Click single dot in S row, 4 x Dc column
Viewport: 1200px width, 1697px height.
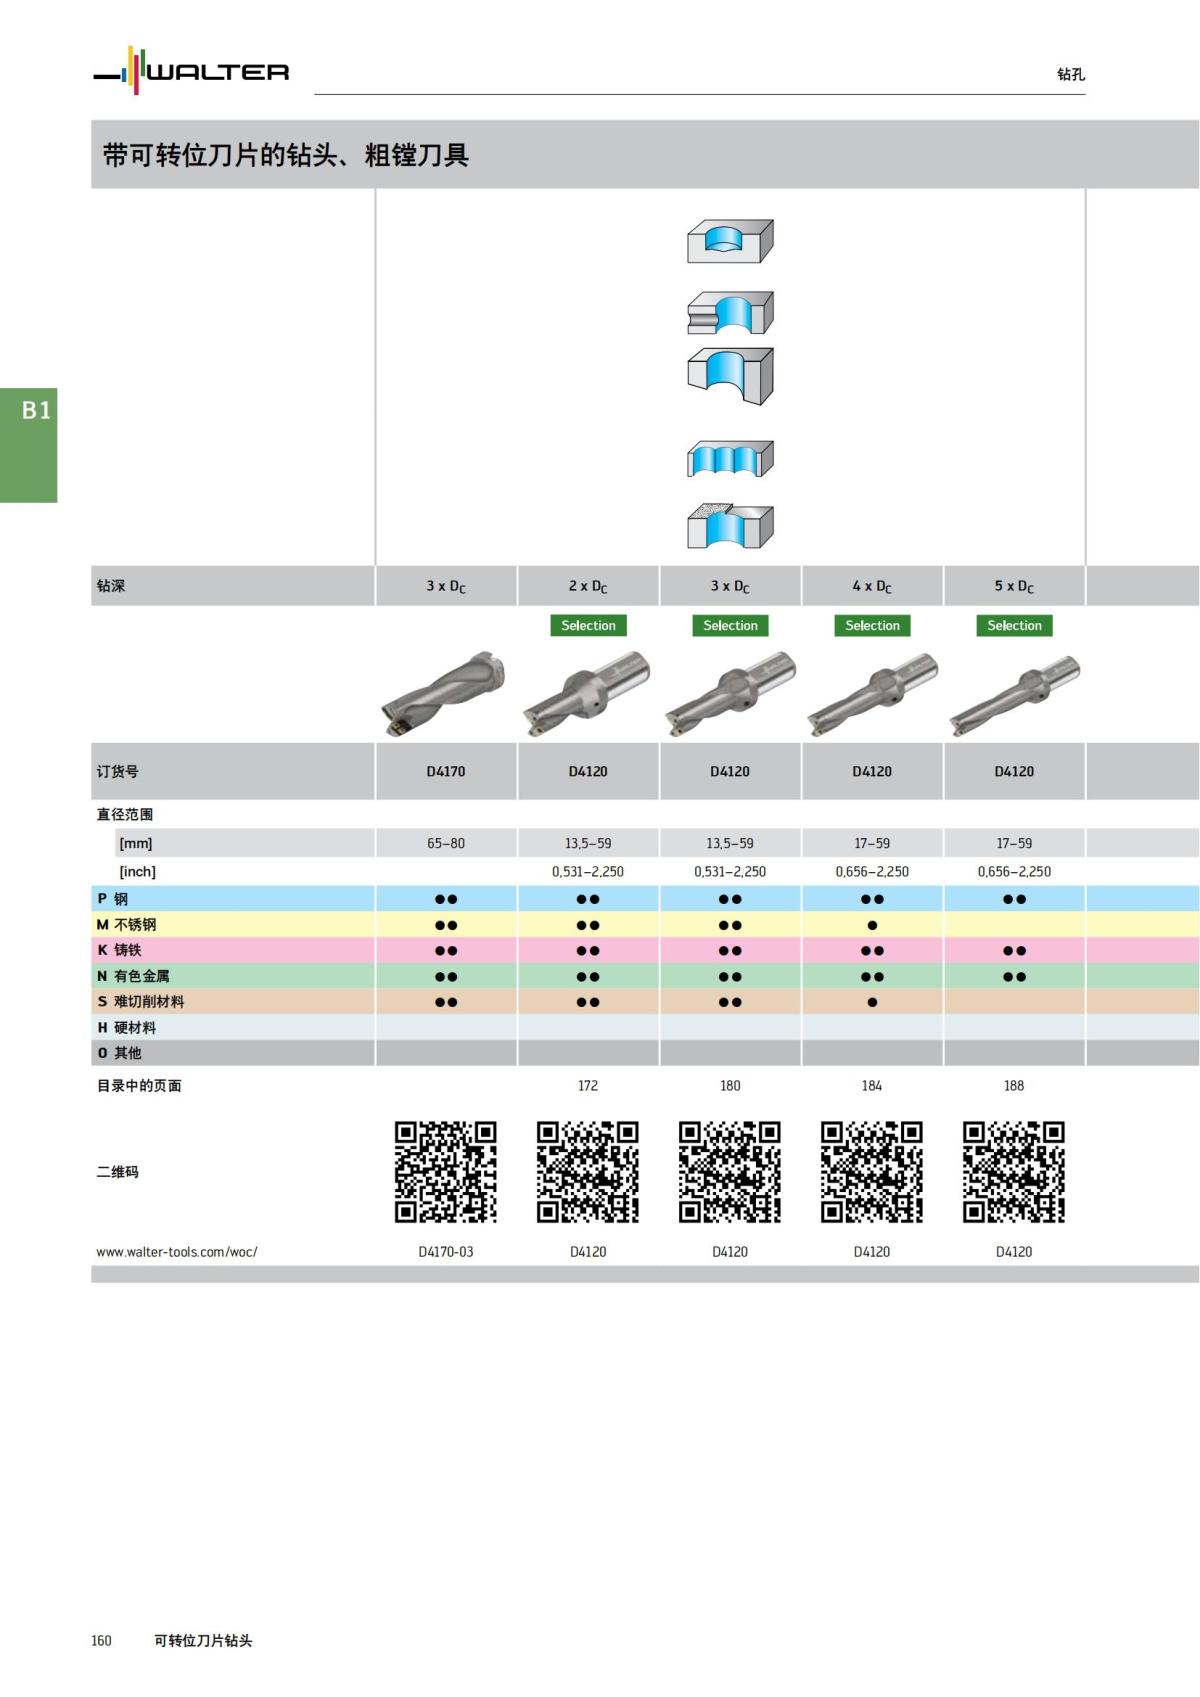(x=872, y=1001)
